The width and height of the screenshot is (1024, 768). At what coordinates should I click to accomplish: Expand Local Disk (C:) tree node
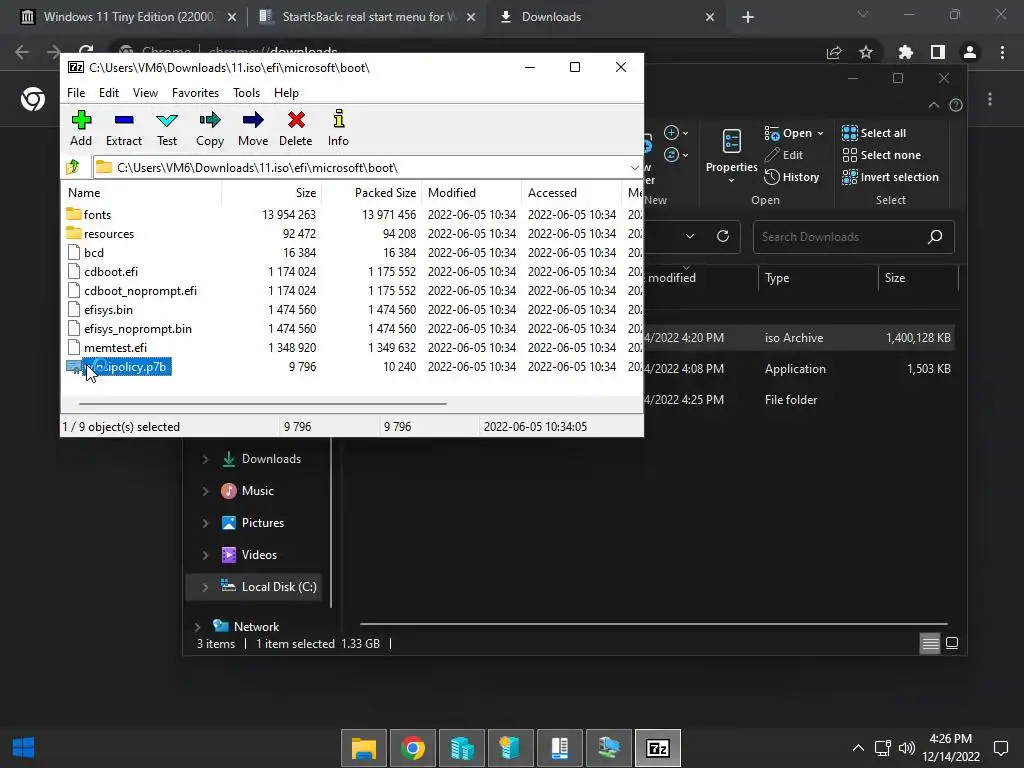click(x=205, y=587)
